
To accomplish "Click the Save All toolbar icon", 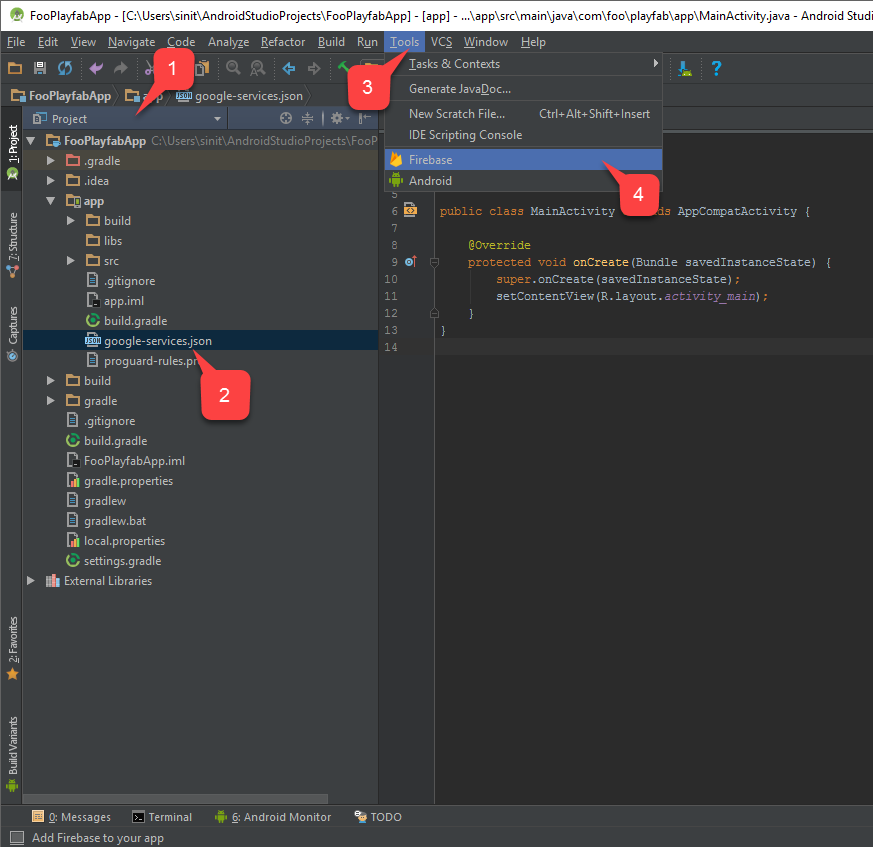I will pos(40,68).
